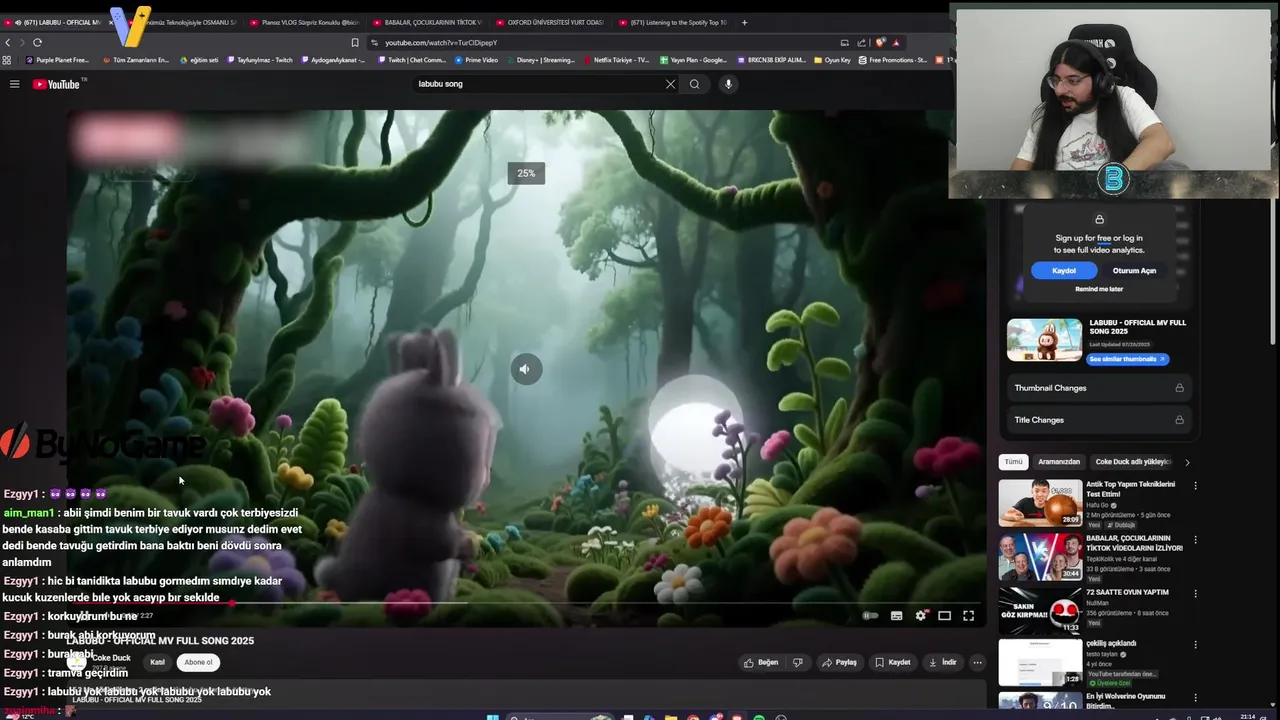This screenshot has width=1280, height=720.
Task: Click video title 'LABUBU - OFFICIAL MV FULL SONG 2025'
Action: click(160, 641)
